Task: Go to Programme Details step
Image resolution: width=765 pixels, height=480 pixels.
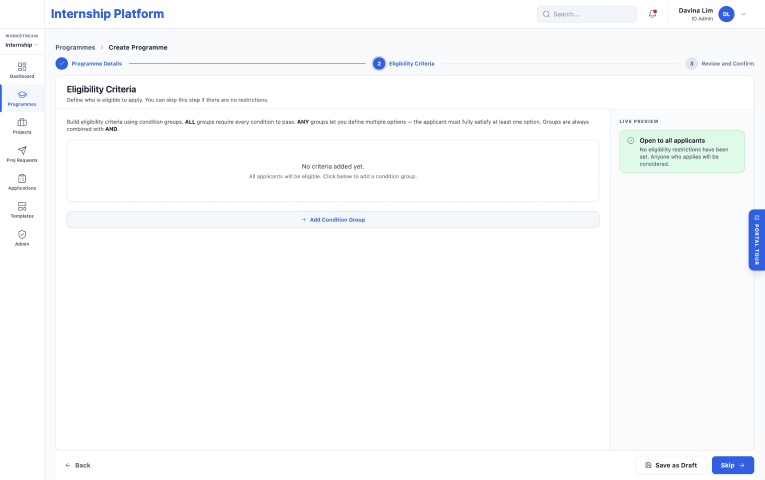Action: (x=89, y=63)
